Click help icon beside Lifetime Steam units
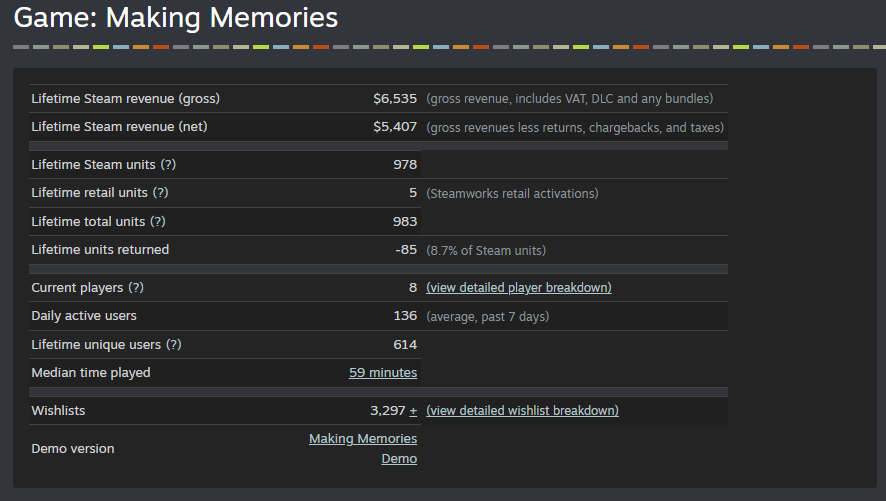The height and width of the screenshot is (501, 886). [168, 165]
